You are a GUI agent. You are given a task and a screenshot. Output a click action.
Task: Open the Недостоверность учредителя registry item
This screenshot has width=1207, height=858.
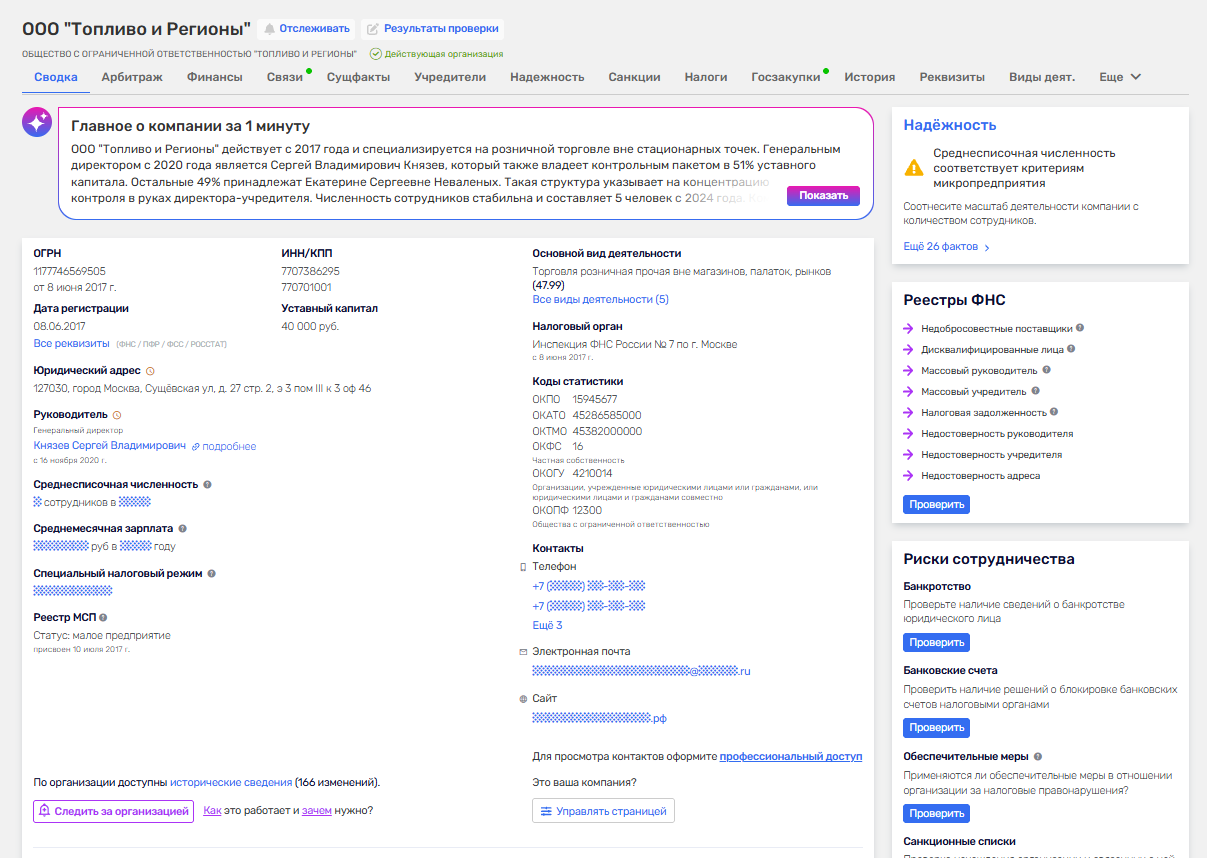click(991, 455)
